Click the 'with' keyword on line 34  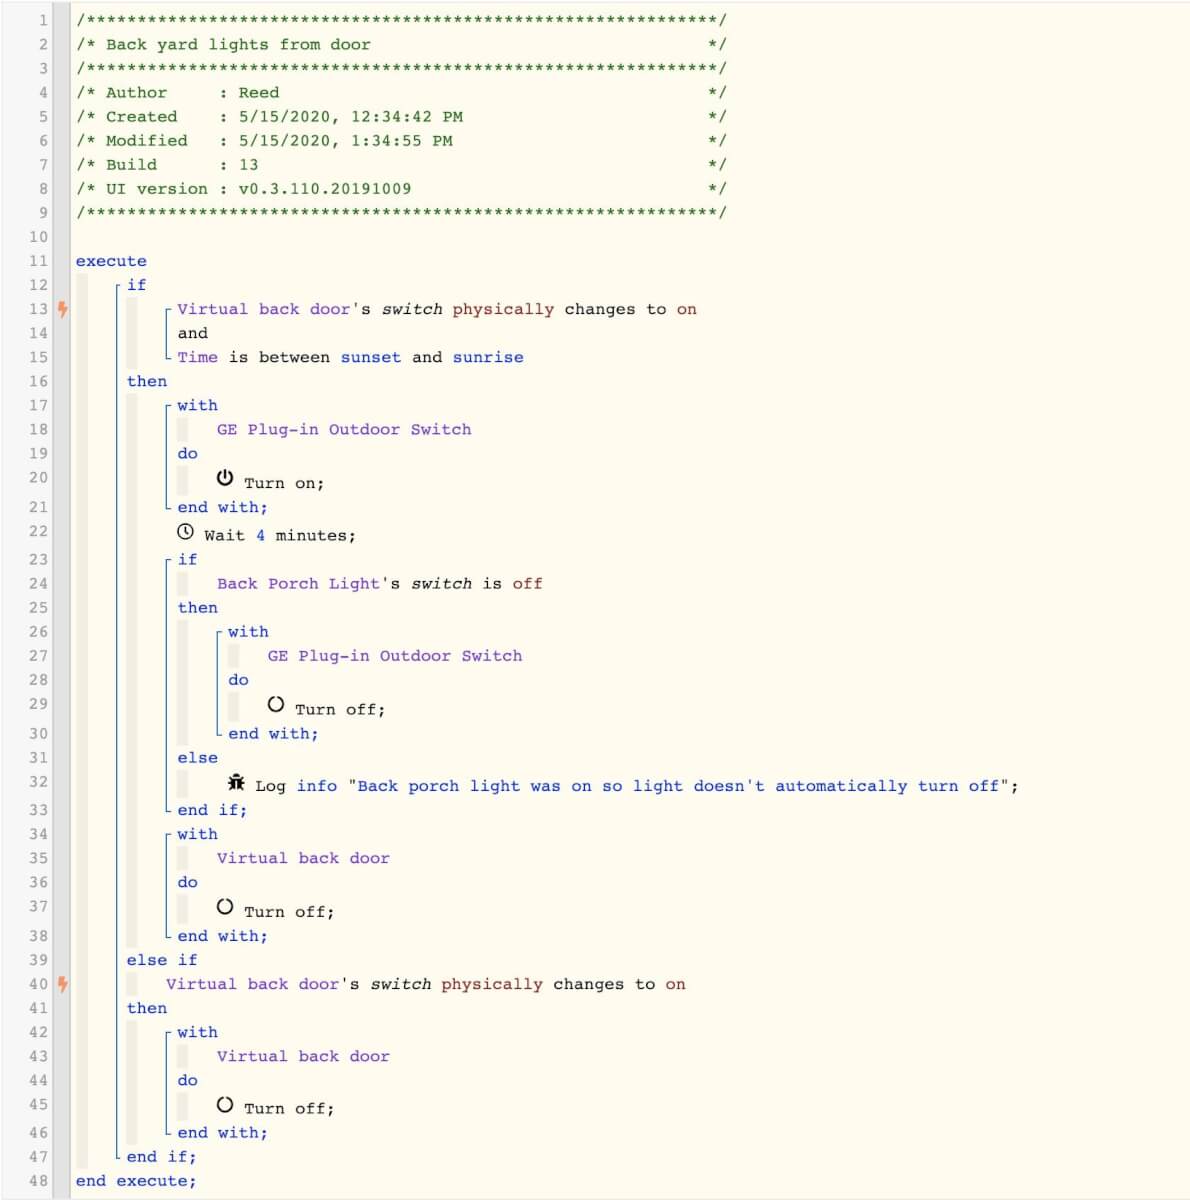(x=197, y=834)
